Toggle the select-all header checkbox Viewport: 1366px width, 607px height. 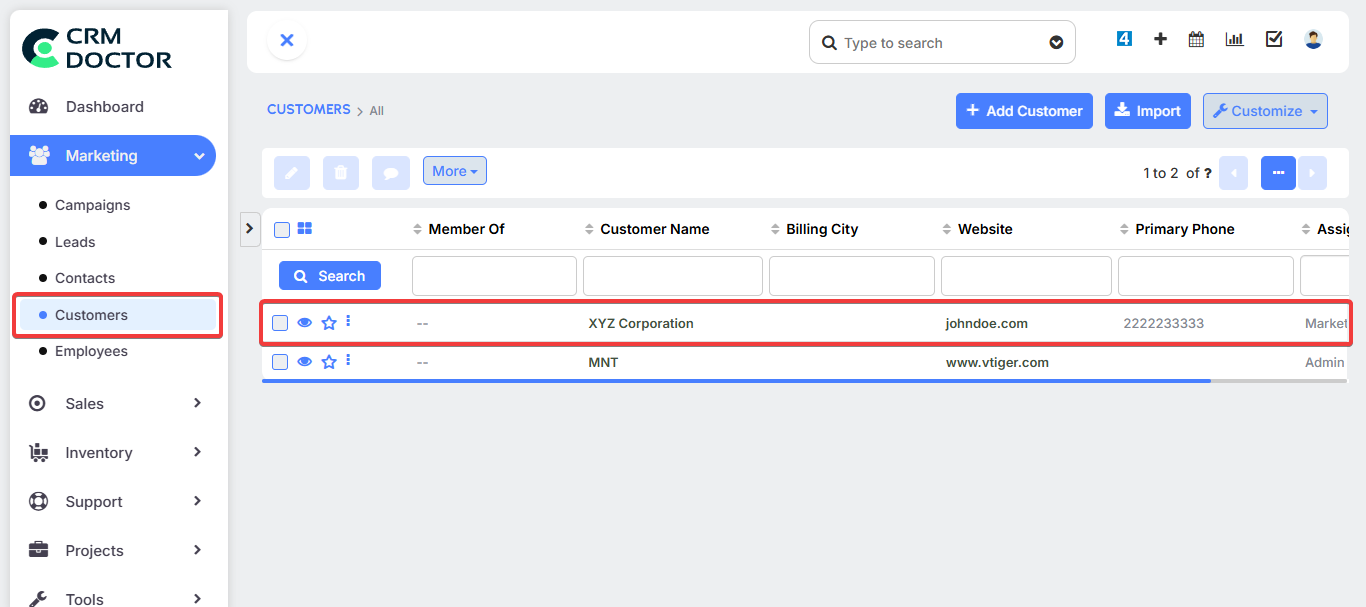point(282,230)
